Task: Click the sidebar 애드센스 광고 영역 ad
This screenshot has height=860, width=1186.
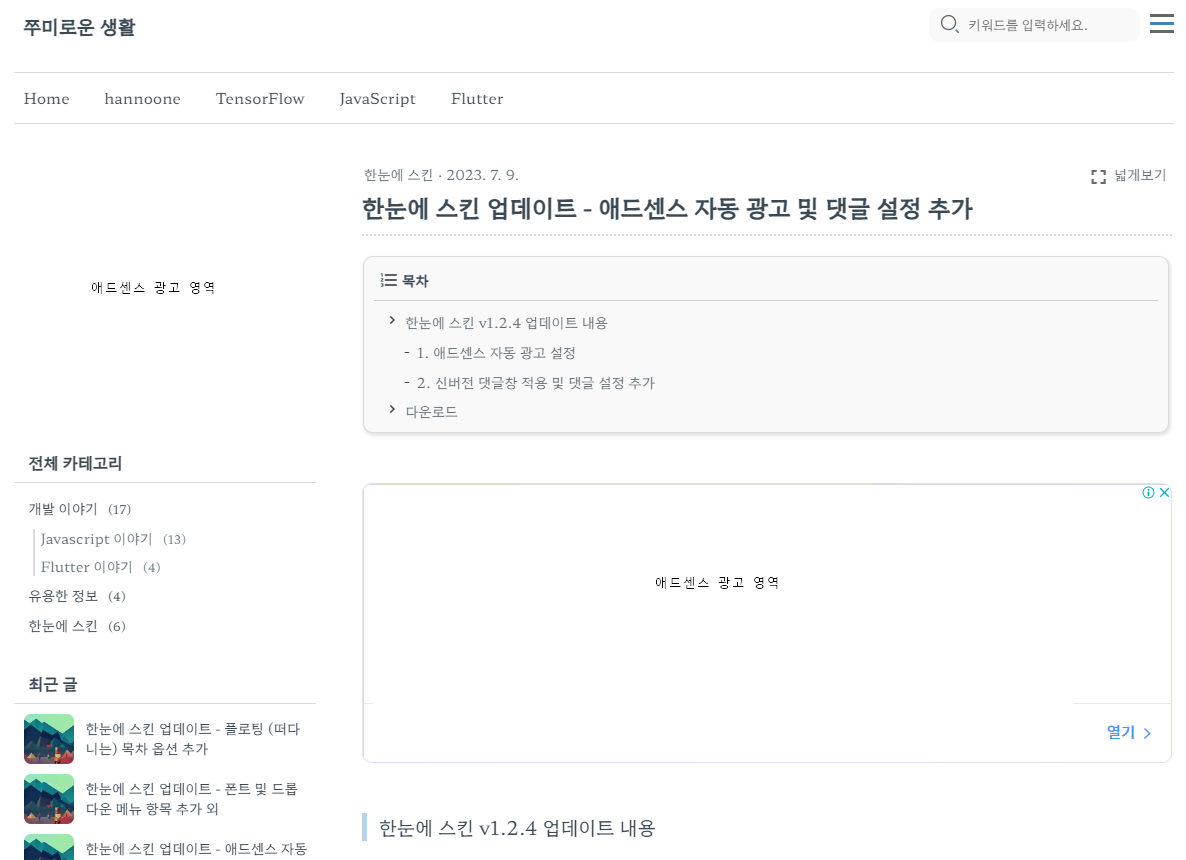Action: point(153,287)
